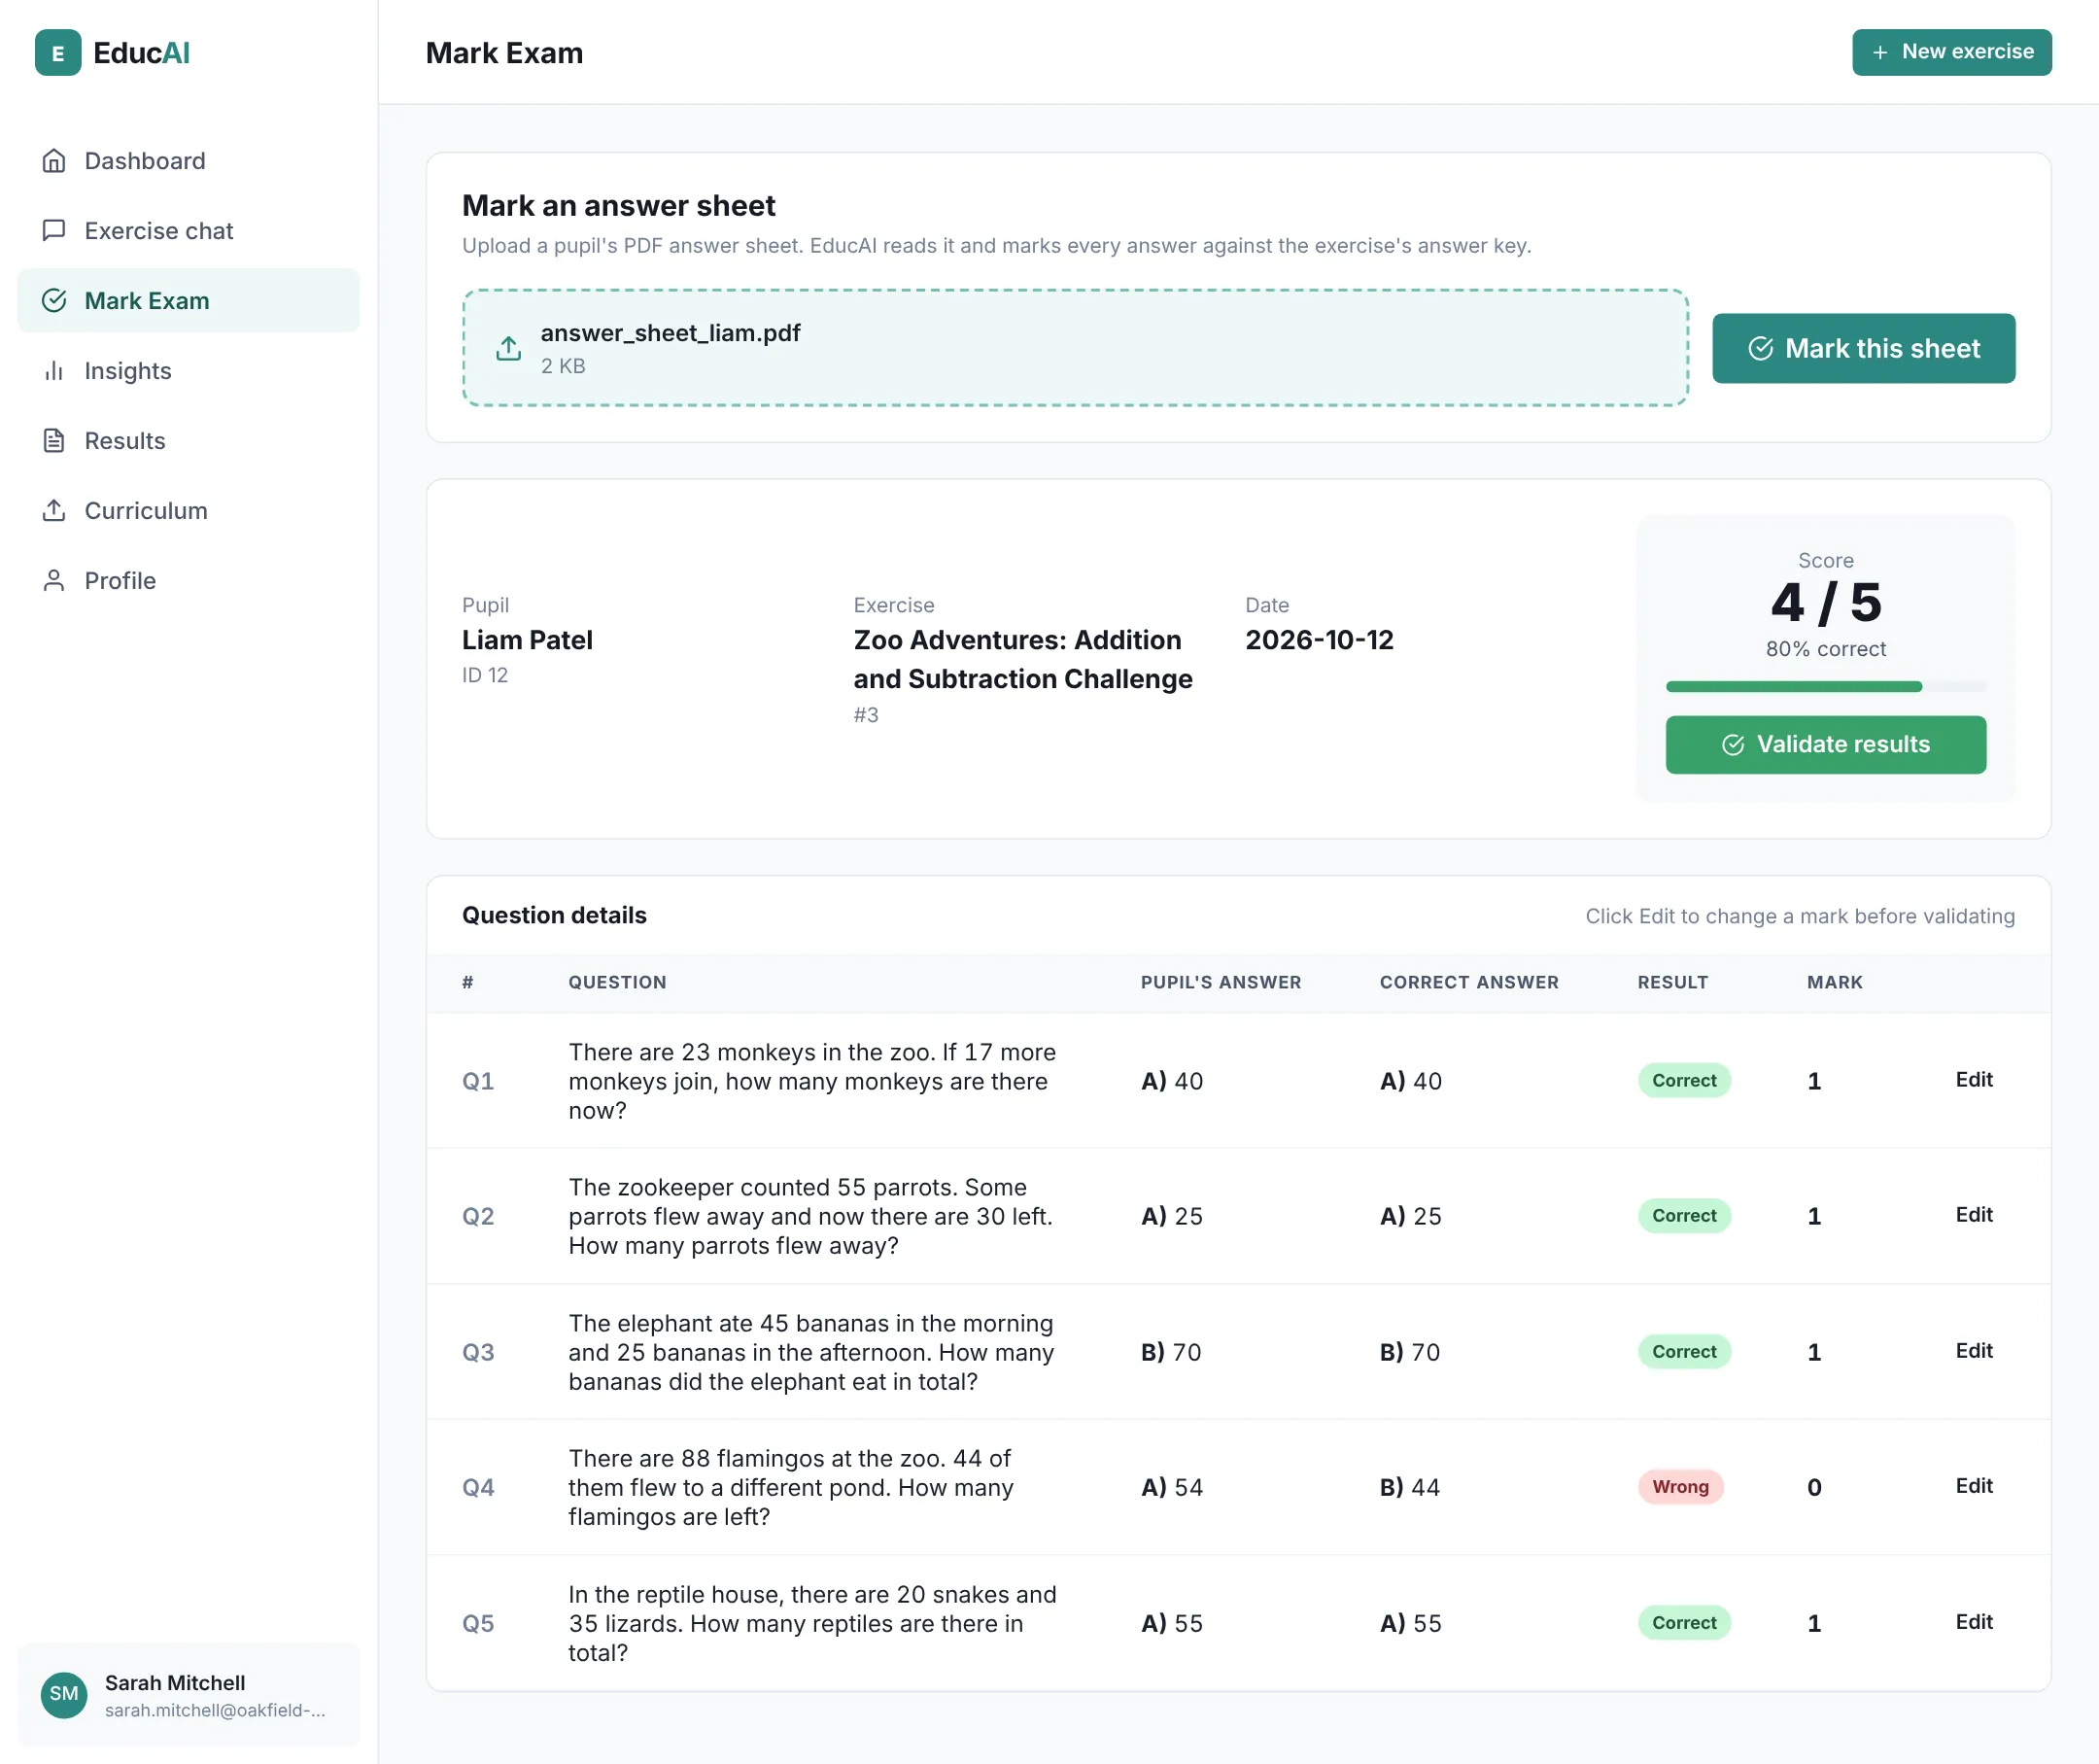Image resolution: width=2099 pixels, height=1764 pixels.
Task: Click the Mark this sheet button
Action: point(1863,348)
